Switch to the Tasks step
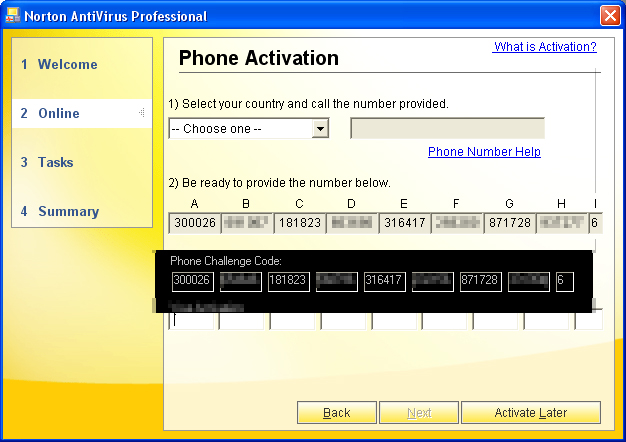 point(55,162)
